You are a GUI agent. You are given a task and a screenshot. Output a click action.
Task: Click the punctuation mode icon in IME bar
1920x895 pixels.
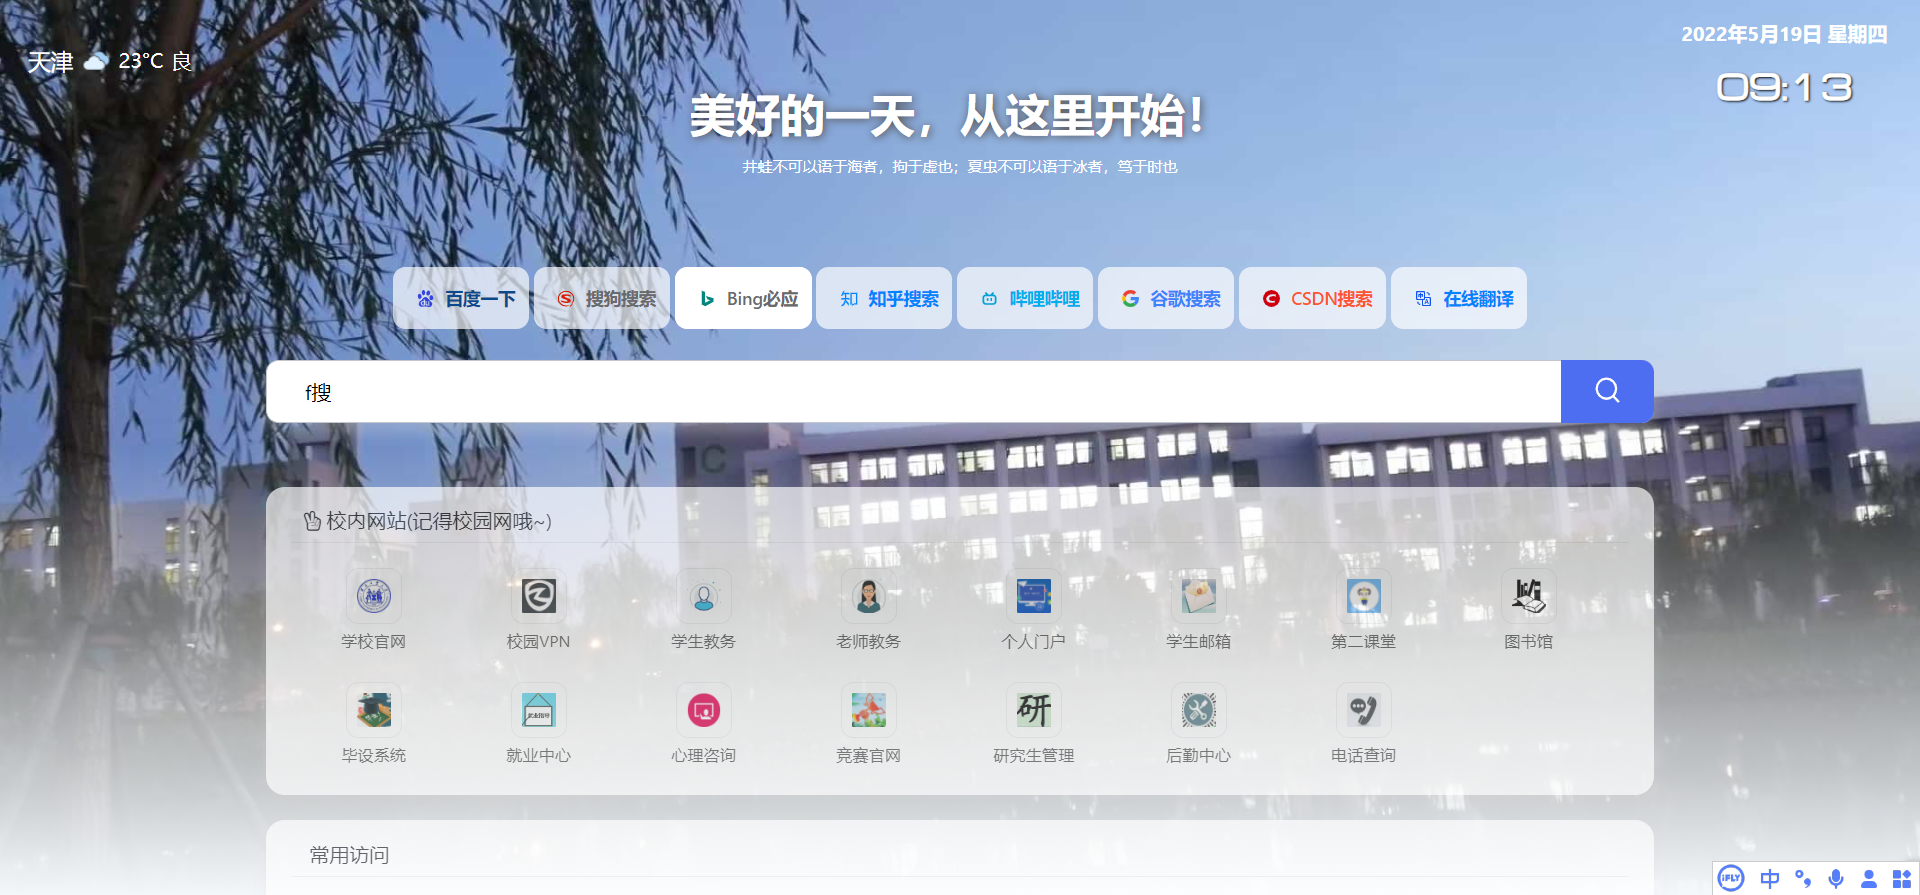click(1803, 879)
